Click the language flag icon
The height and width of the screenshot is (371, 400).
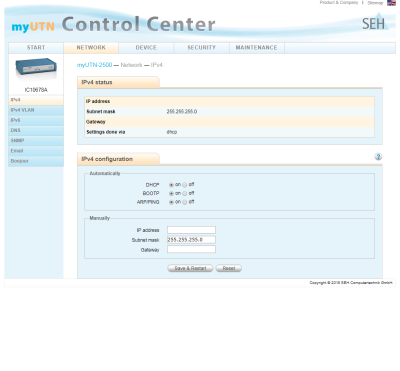pyautogui.click(x=391, y=3)
